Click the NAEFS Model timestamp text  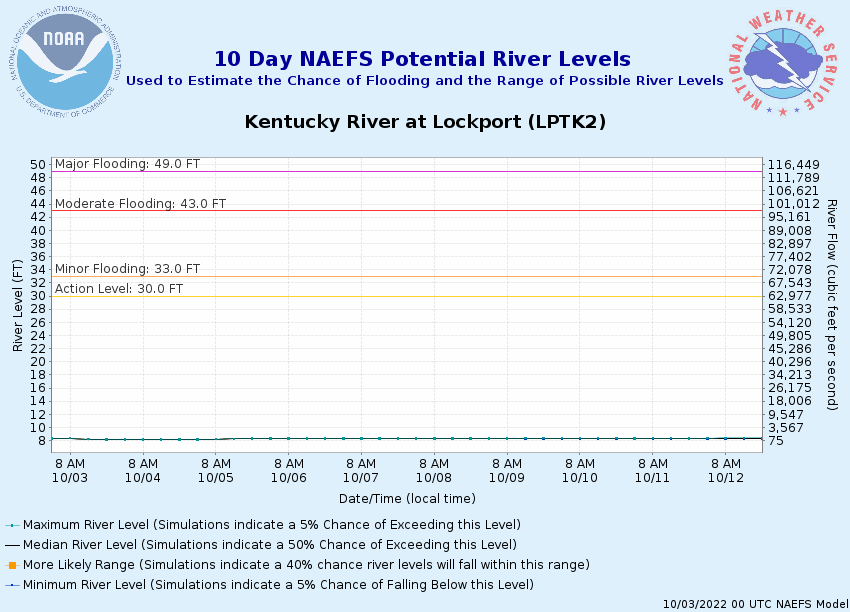tap(756, 604)
